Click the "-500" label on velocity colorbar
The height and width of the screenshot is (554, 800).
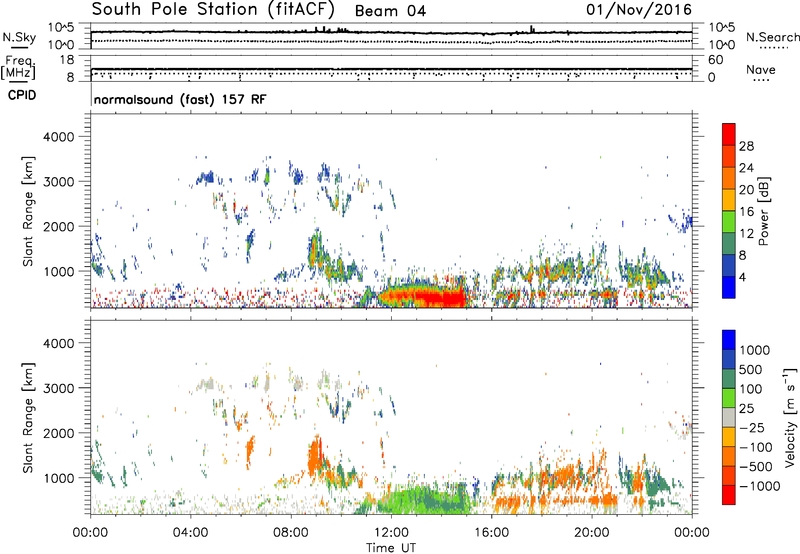(x=756, y=467)
